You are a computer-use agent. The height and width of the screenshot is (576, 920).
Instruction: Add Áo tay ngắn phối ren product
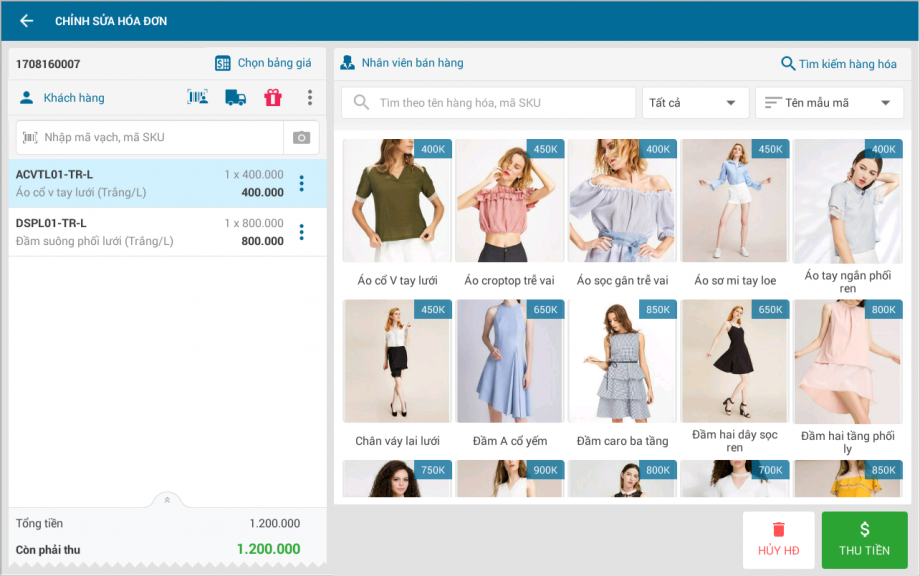pyautogui.click(x=847, y=216)
